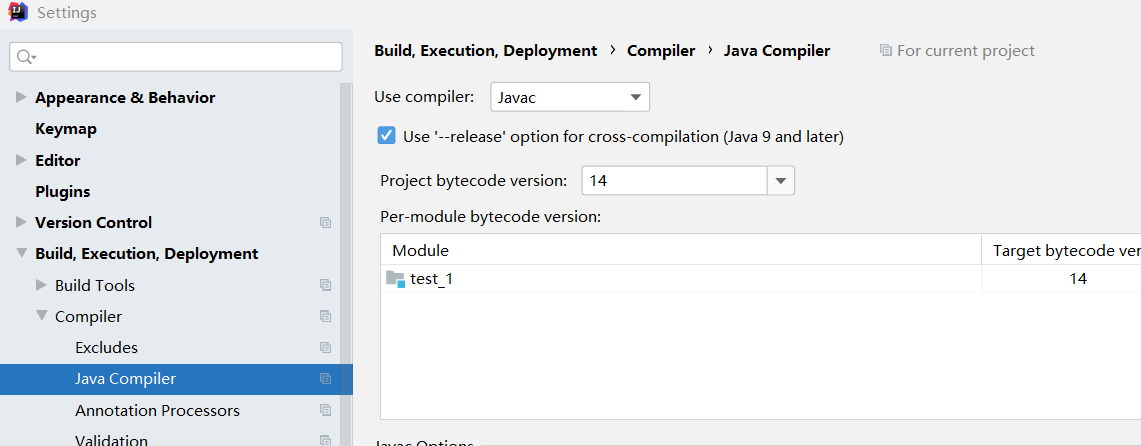Click the settings search input field
The image size is (1141, 446).
(x=185, y=57)
